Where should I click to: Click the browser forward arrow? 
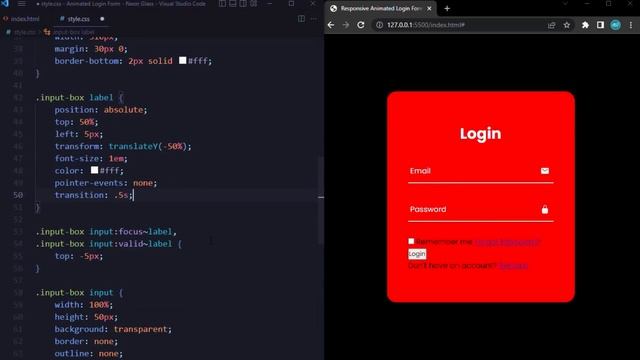pyautogui.click(x=346, y=25)
